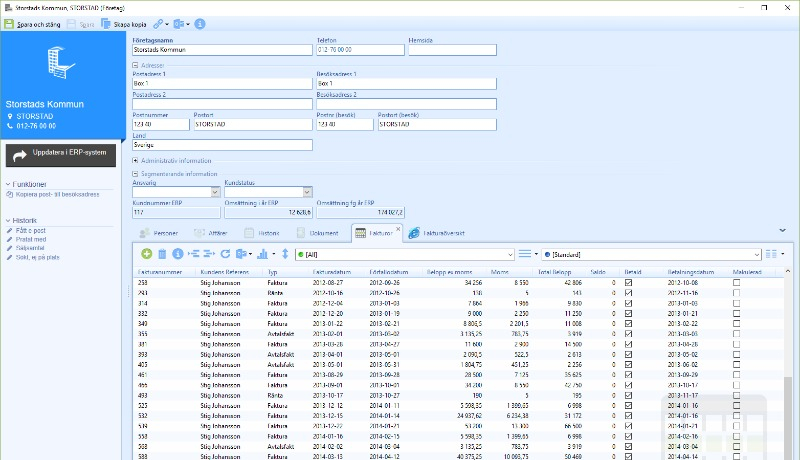Click Skapa kopia copy icon
Screen dimensions: 800x460
pos(106,24)
